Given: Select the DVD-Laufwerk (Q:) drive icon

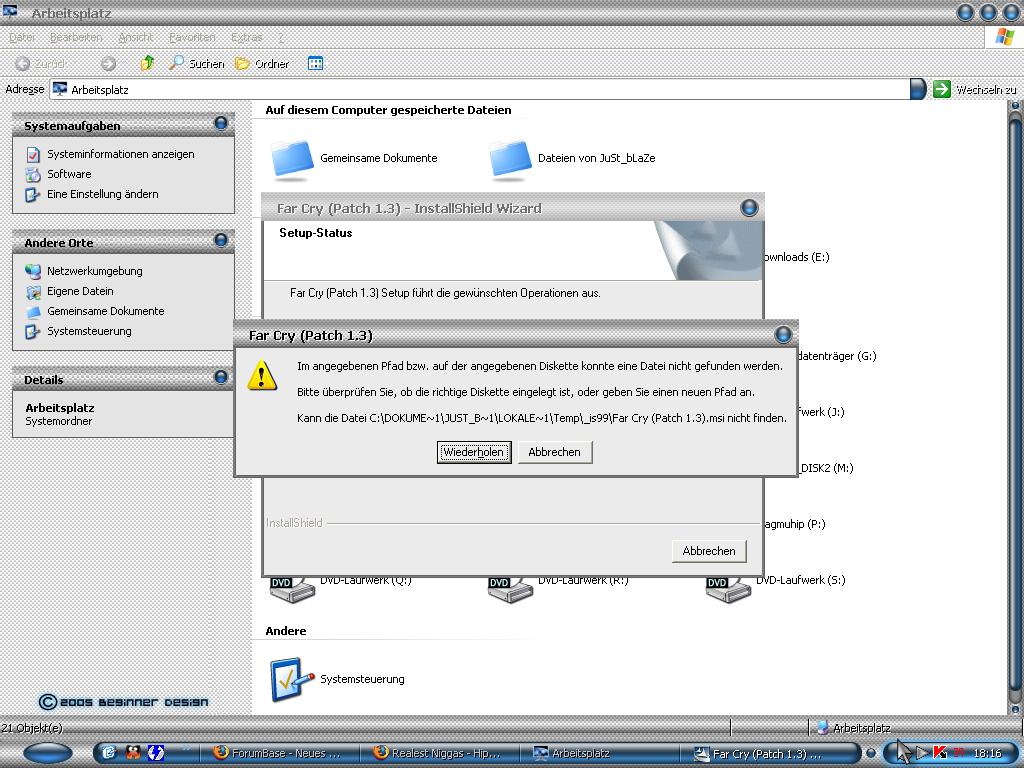Looking at the screenshot, I should coord(292,590).
